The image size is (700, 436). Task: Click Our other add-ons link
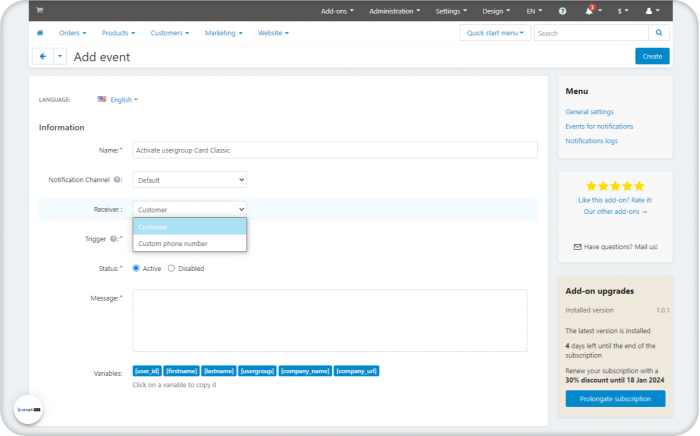point(615,212)
